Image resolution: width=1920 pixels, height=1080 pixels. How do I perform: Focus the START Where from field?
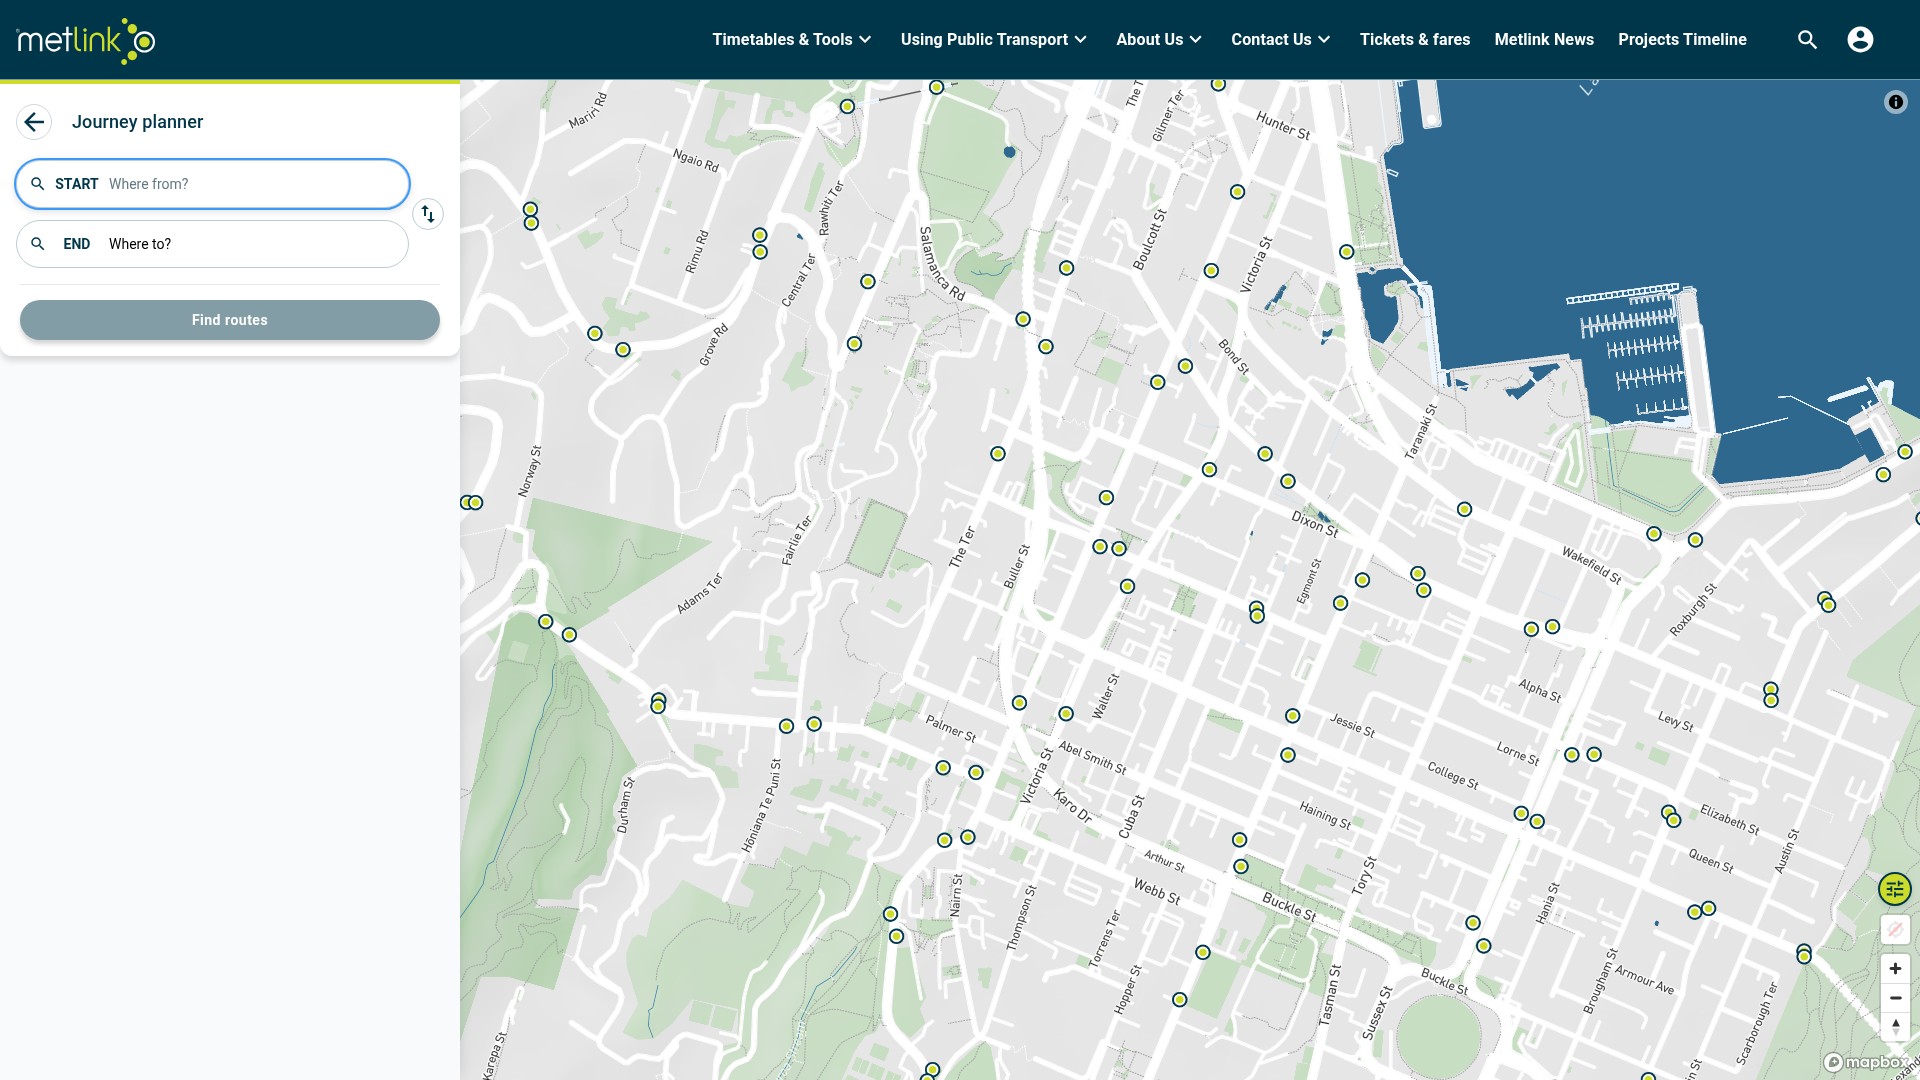pyautogui.click(x=212, y=184)
